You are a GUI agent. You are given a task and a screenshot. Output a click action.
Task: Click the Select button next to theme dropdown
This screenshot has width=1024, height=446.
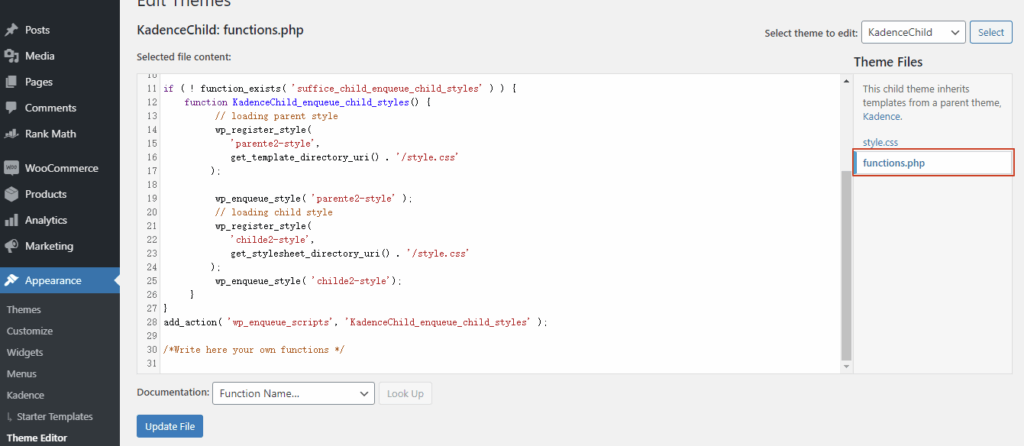(x=991, y=33)
